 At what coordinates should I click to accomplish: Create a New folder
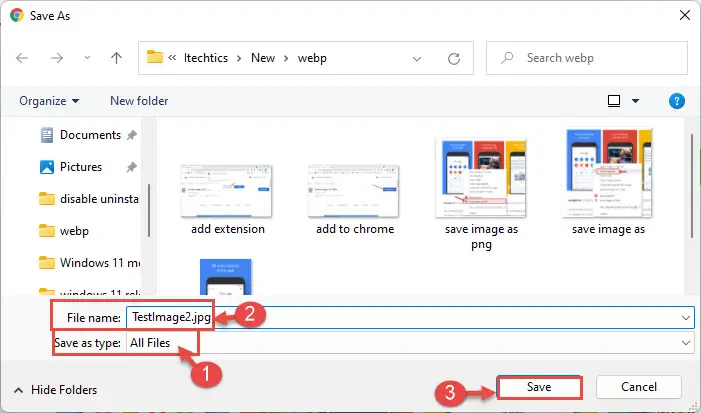coord(139,101)
